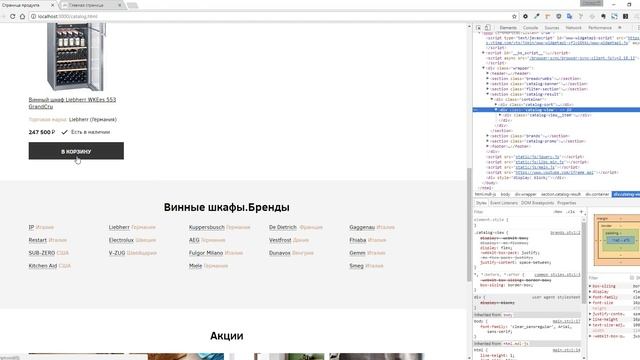Expand the section filter-section node

click(x=488, y=89)
